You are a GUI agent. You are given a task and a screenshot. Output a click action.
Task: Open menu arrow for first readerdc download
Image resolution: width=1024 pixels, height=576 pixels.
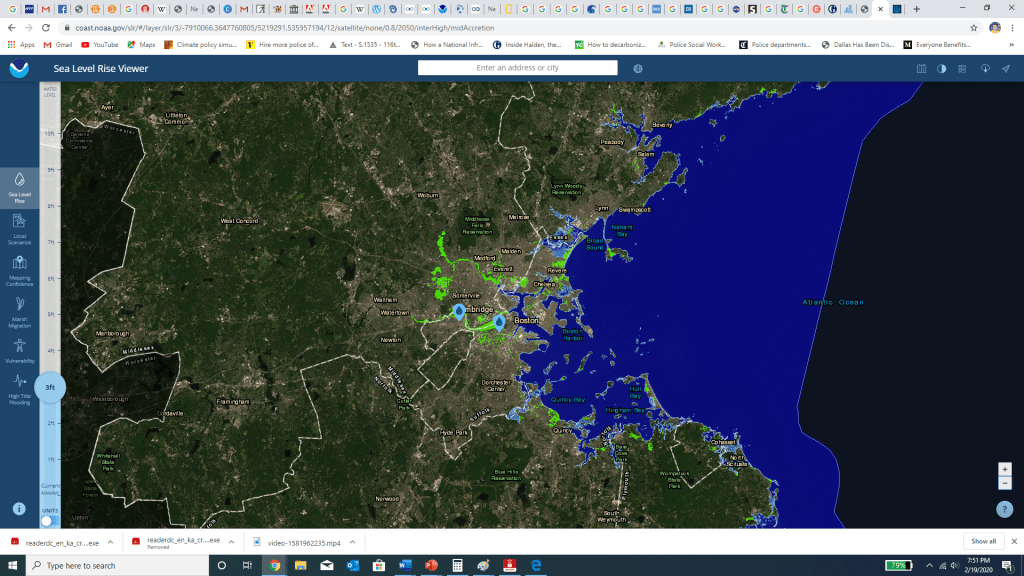(x=112, y=541)
